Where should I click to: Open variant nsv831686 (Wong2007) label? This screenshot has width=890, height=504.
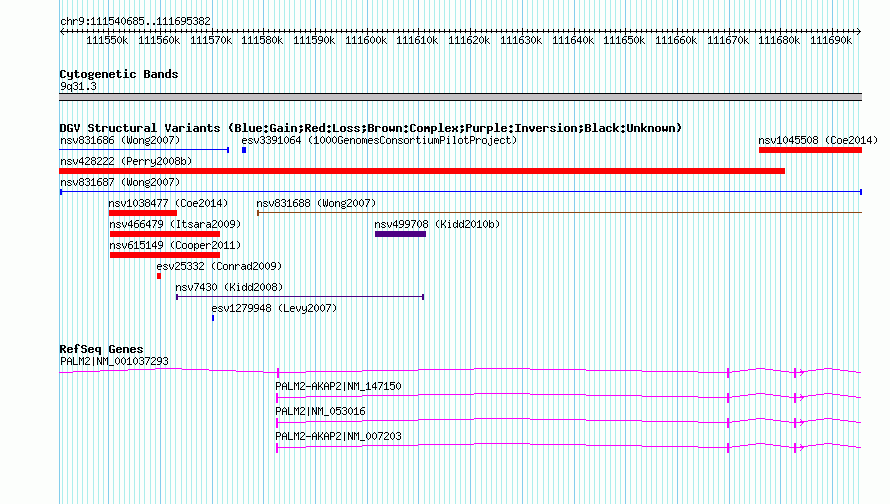pyautogui.click(x=120, y=140)
